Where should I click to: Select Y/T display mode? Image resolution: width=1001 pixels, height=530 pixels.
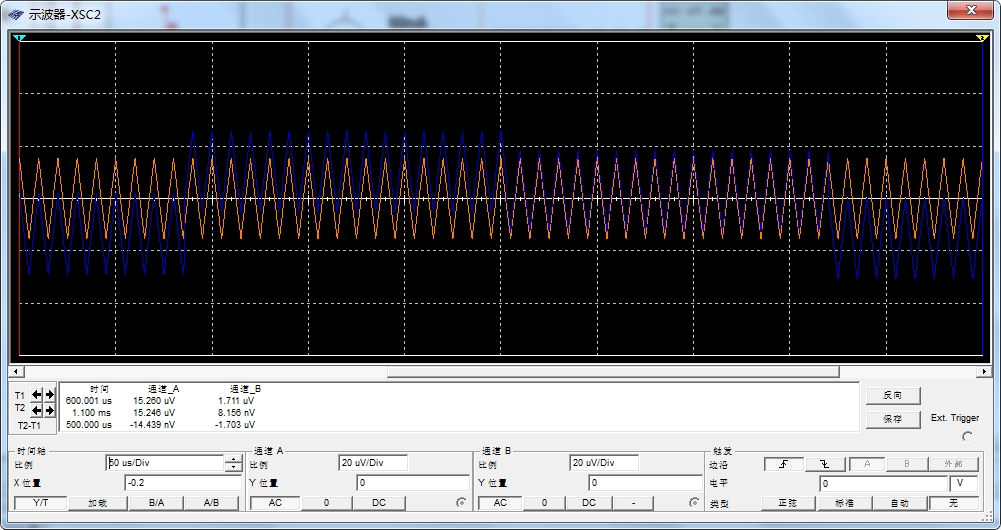point(40,503)
